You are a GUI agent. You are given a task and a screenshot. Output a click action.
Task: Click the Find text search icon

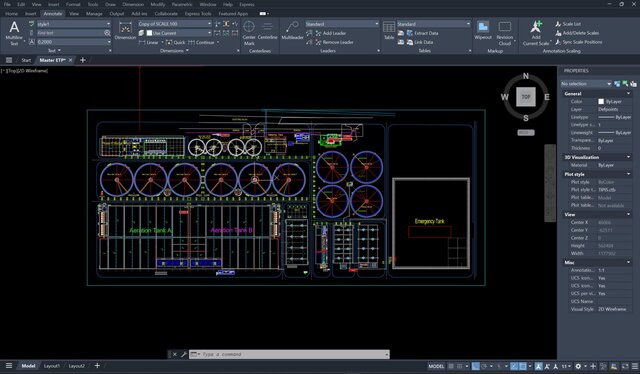pos(107,33)
